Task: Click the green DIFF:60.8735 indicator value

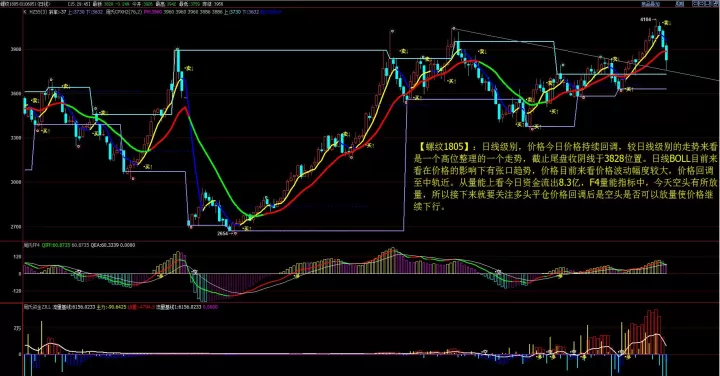Action: pyautogui.click(x=56, y=245)
